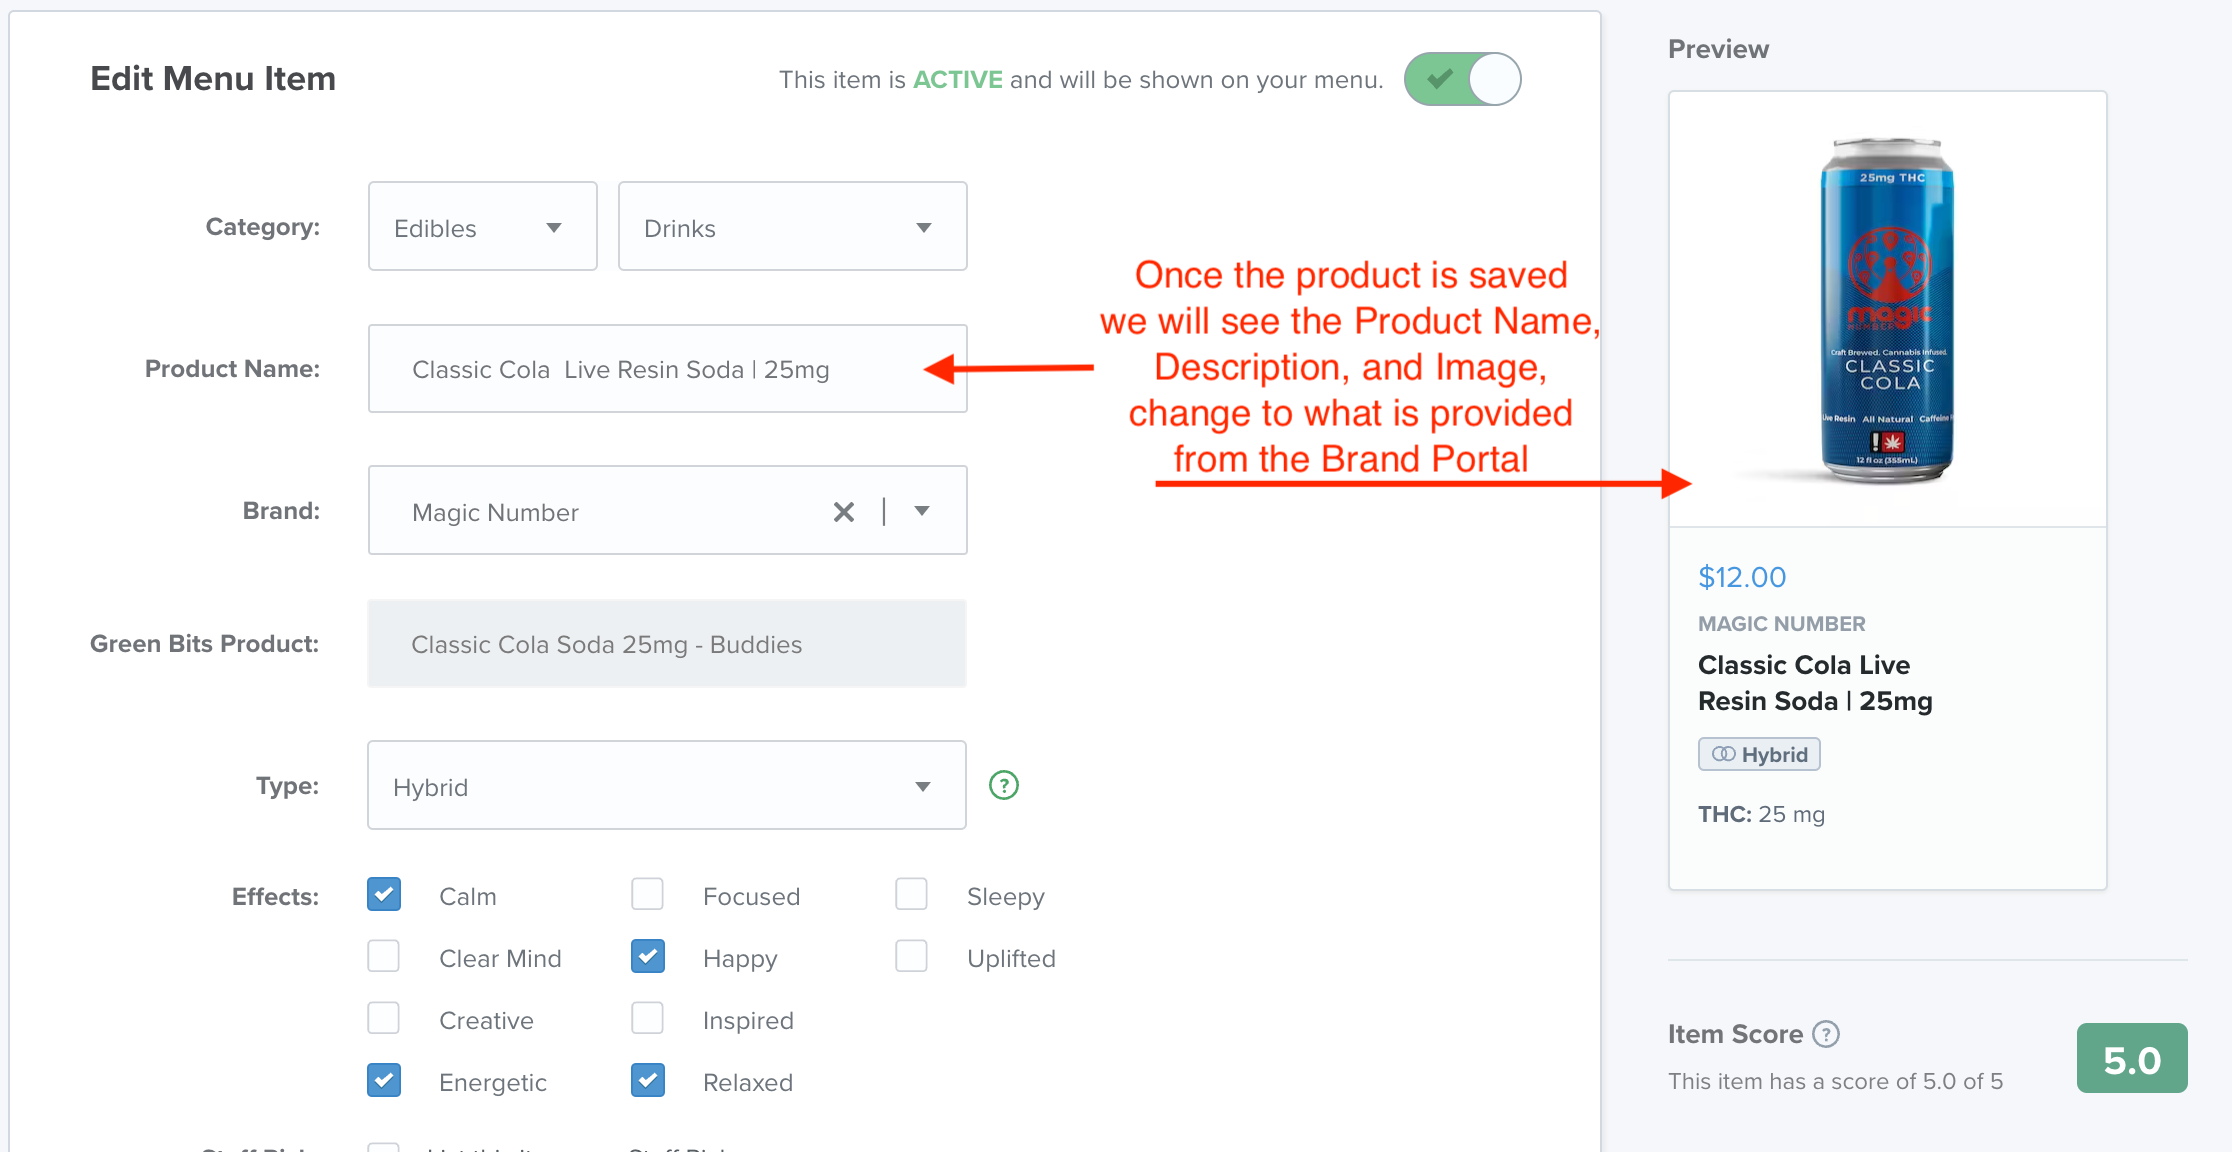Open the Drinks subcategory dropdown
The image size is (2232, 1152).
792,227
